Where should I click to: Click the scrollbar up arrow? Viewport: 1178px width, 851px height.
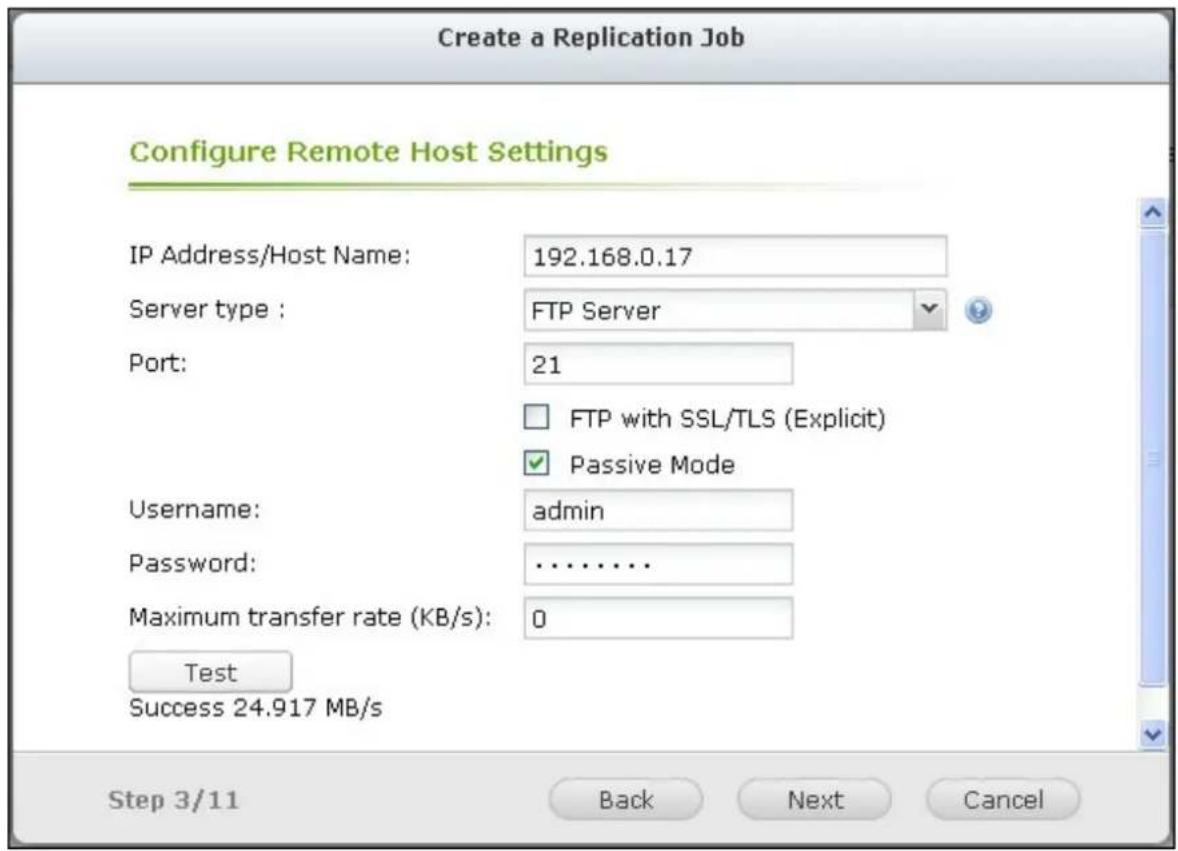tap(1152, 213)
